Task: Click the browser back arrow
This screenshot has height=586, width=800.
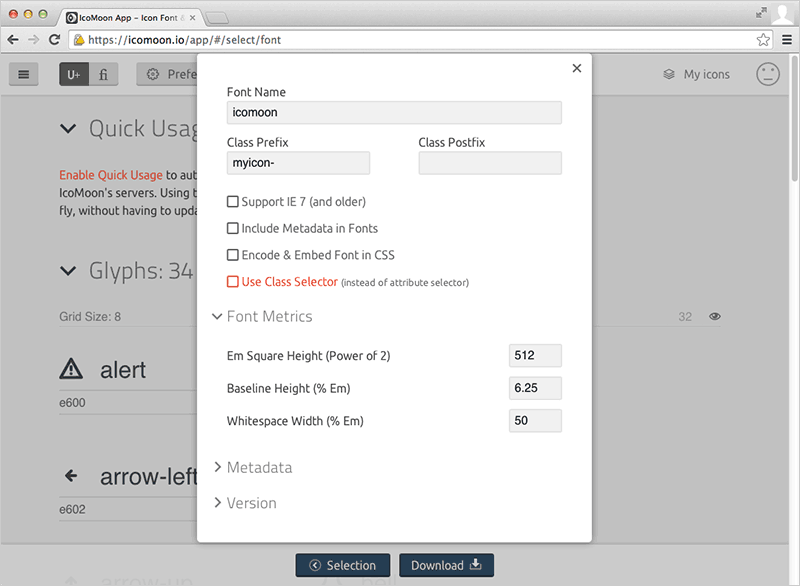Action: coord(13,40)
